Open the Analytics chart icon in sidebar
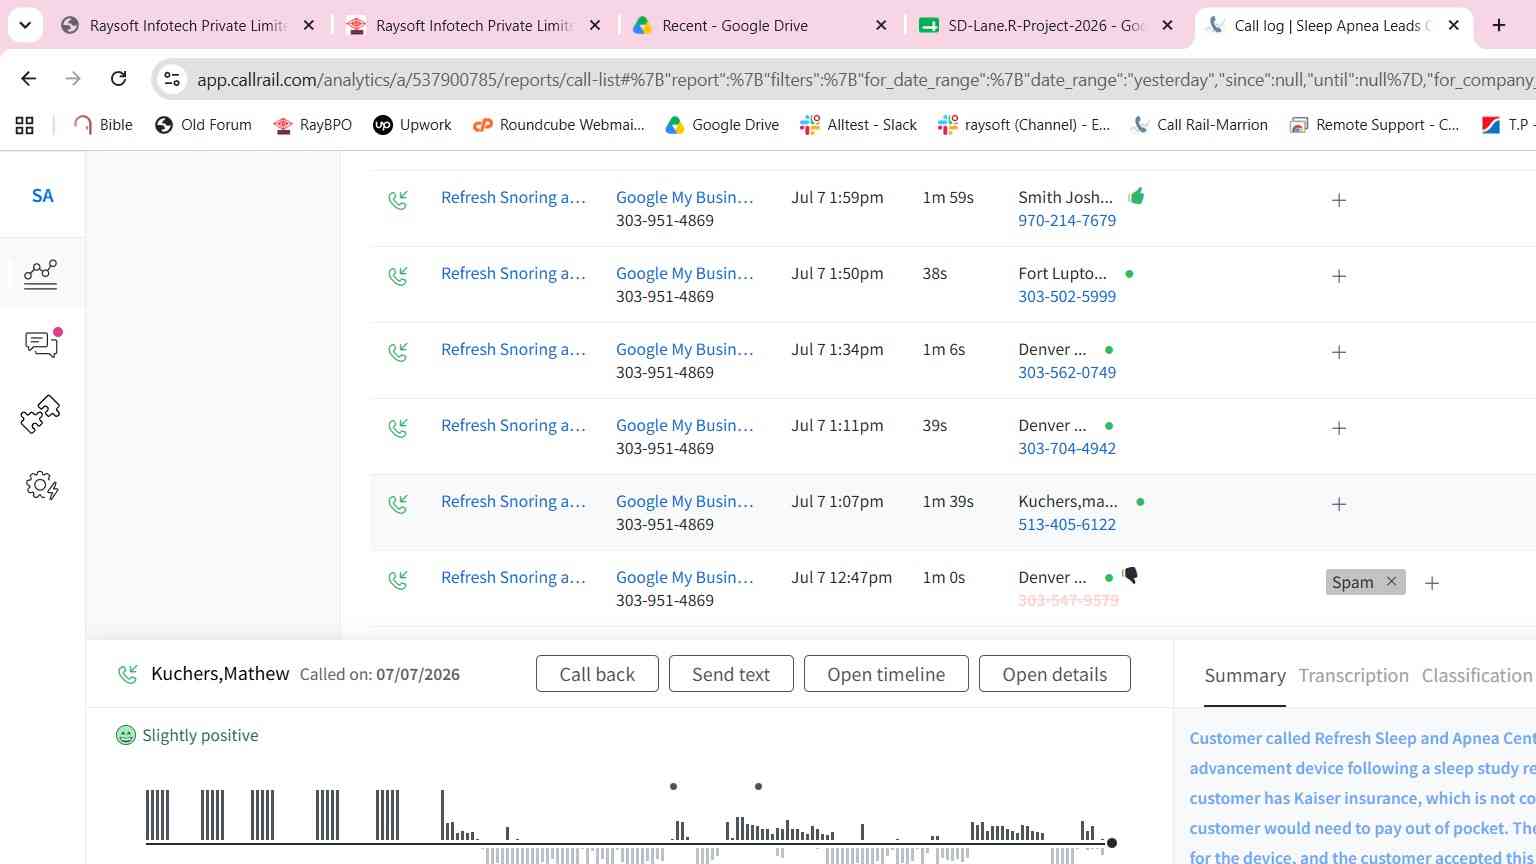 coord(41,274)
